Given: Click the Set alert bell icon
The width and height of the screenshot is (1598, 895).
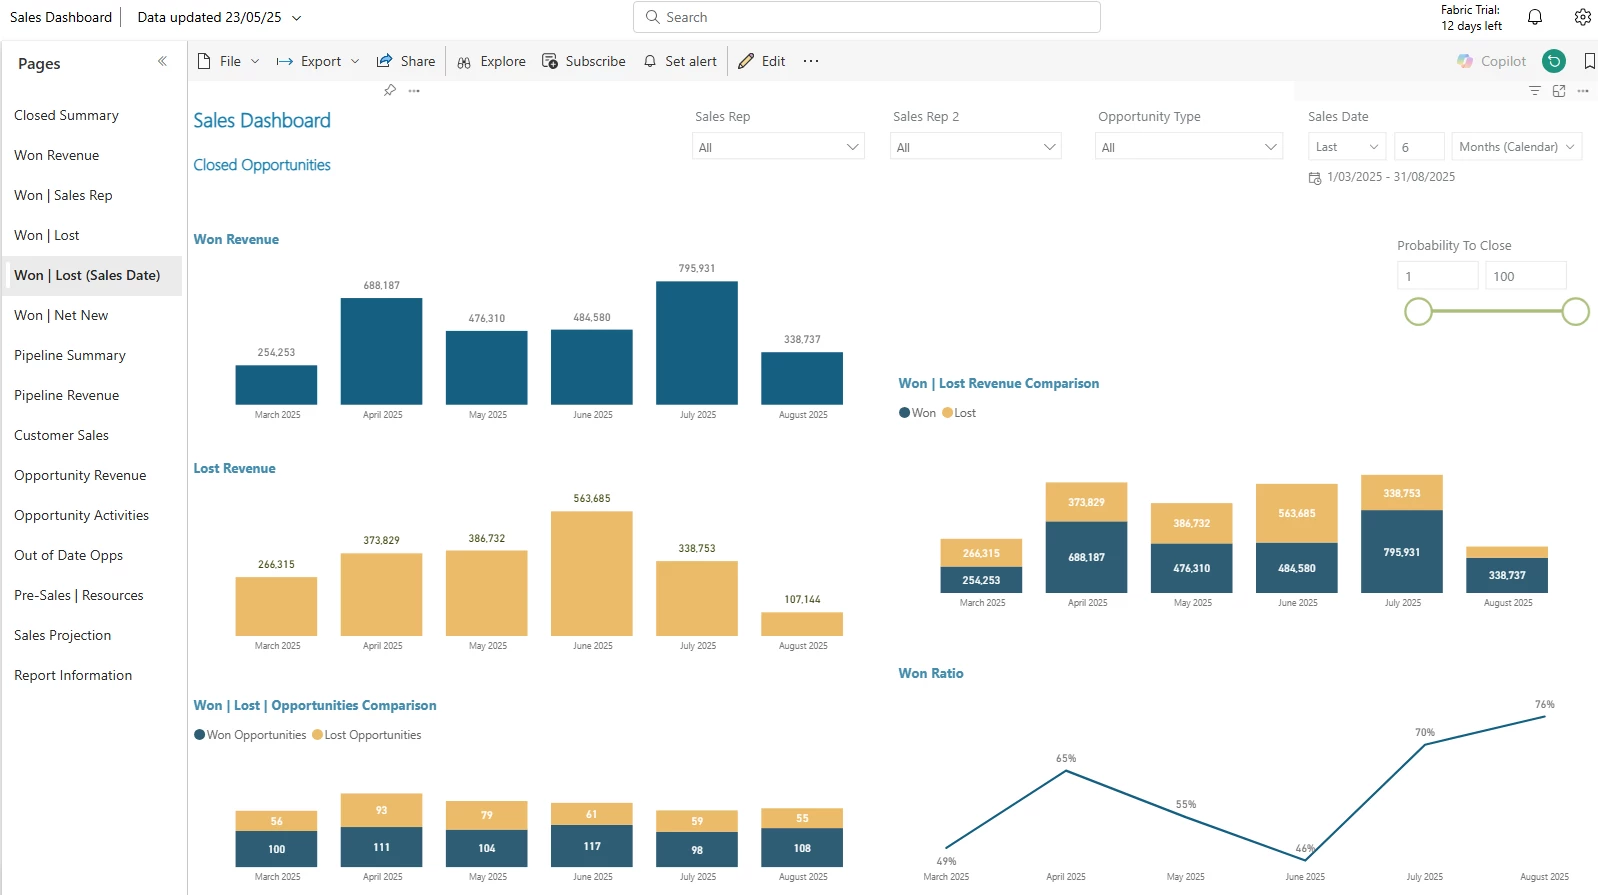Looking at the screenshot, I should 650,61.
